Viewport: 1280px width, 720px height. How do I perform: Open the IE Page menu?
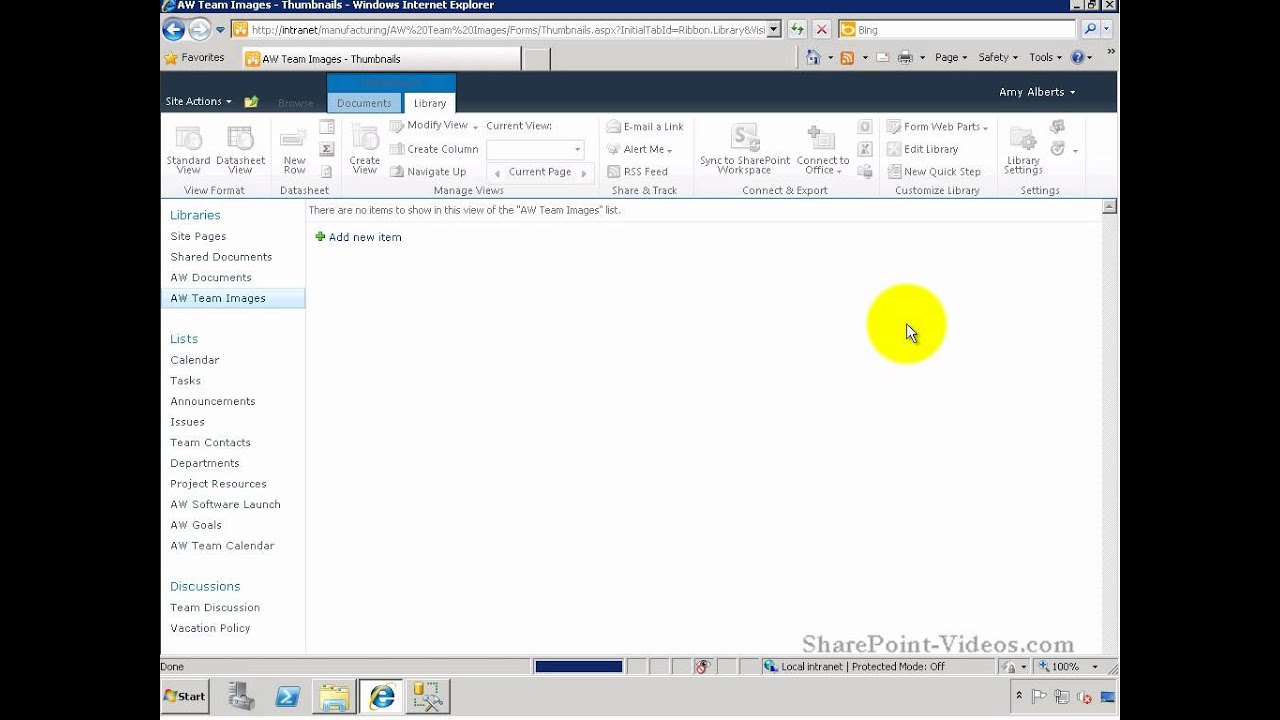[951, 57]
